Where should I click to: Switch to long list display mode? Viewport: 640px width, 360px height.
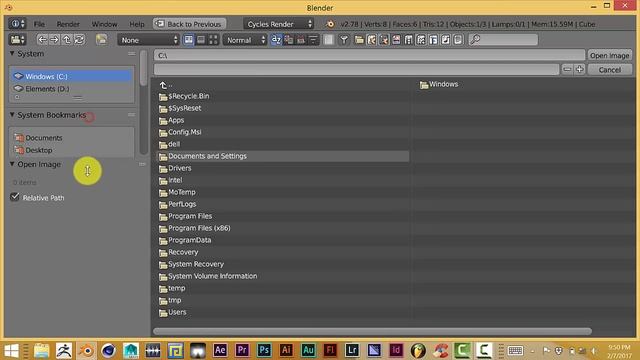tap(201, 40)
